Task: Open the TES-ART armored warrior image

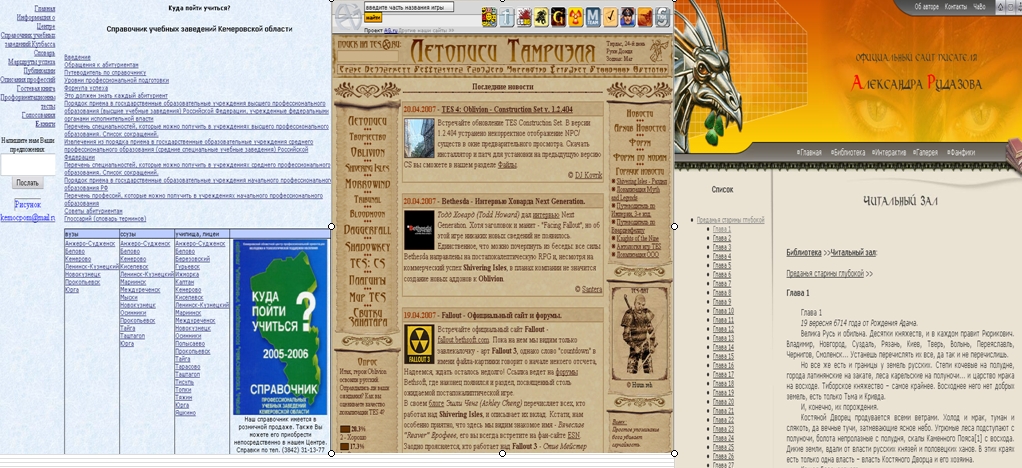Action: click(x=638, y=336)
